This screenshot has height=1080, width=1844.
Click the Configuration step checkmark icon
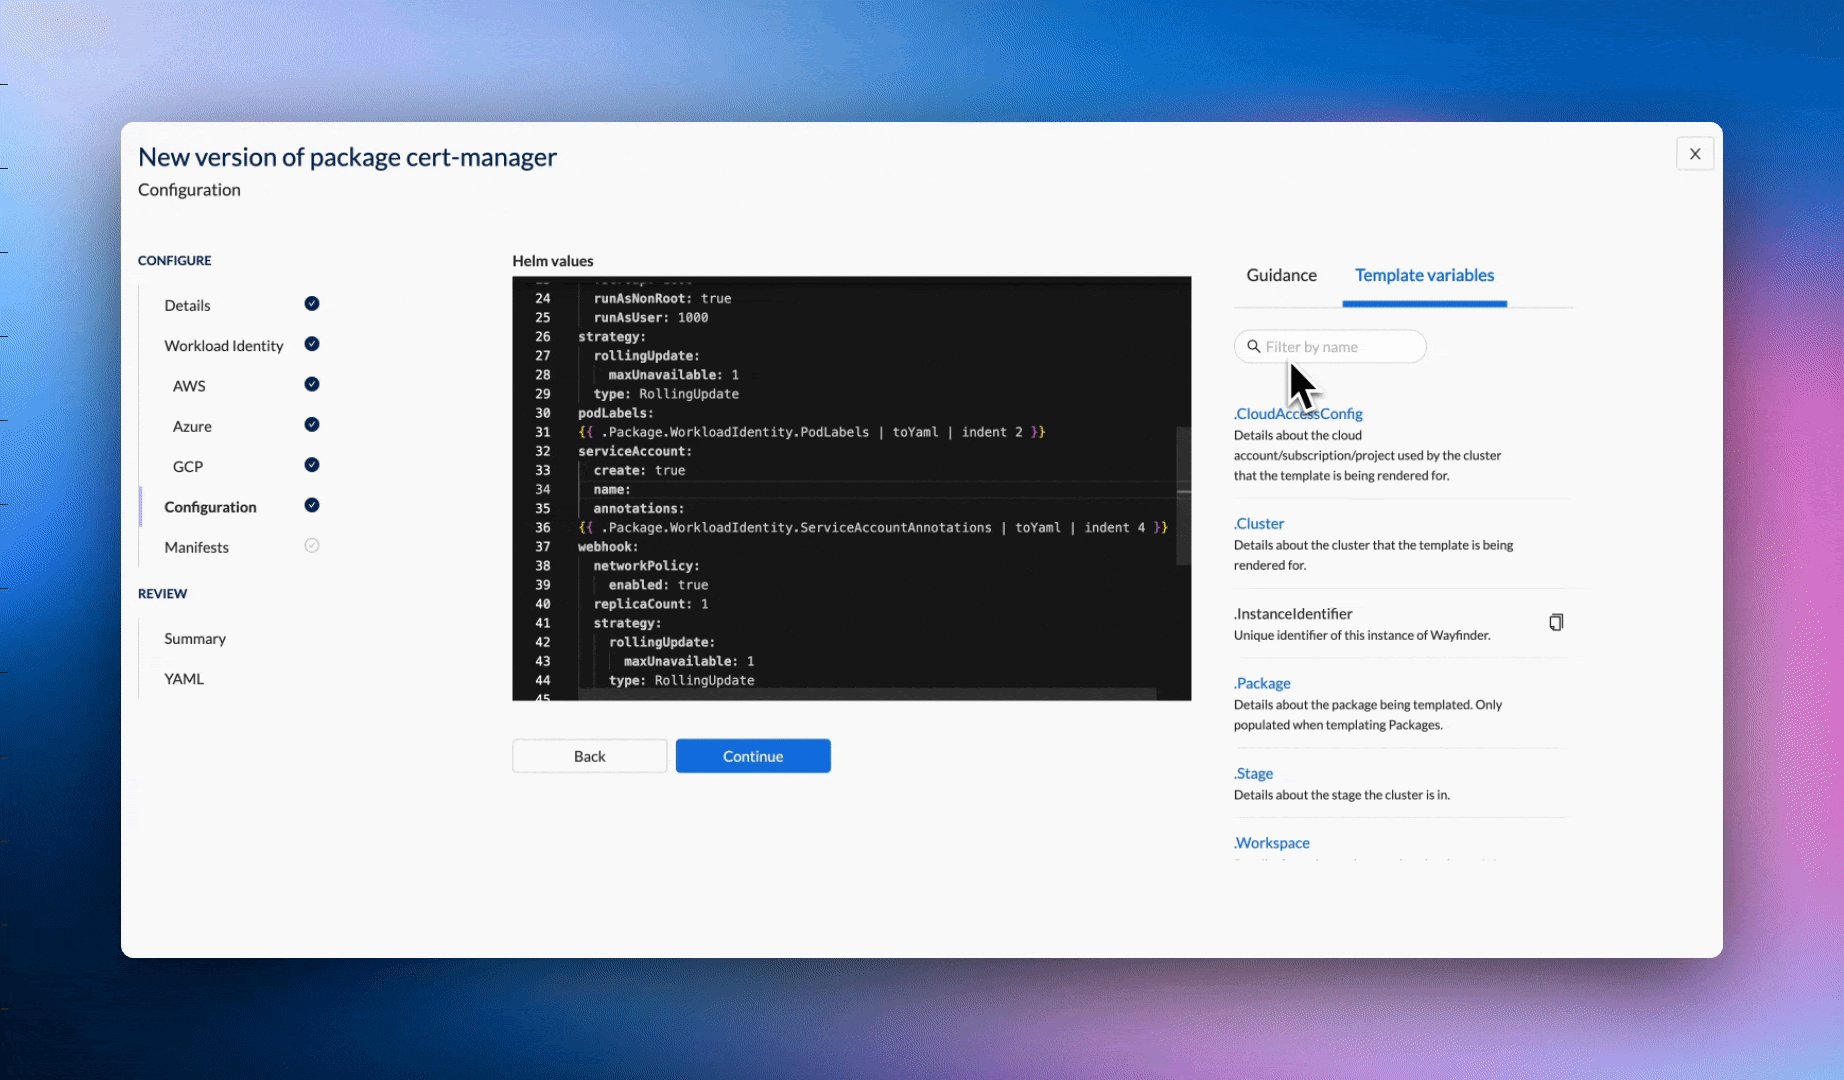pyautogui.click(x=312, y=505)
